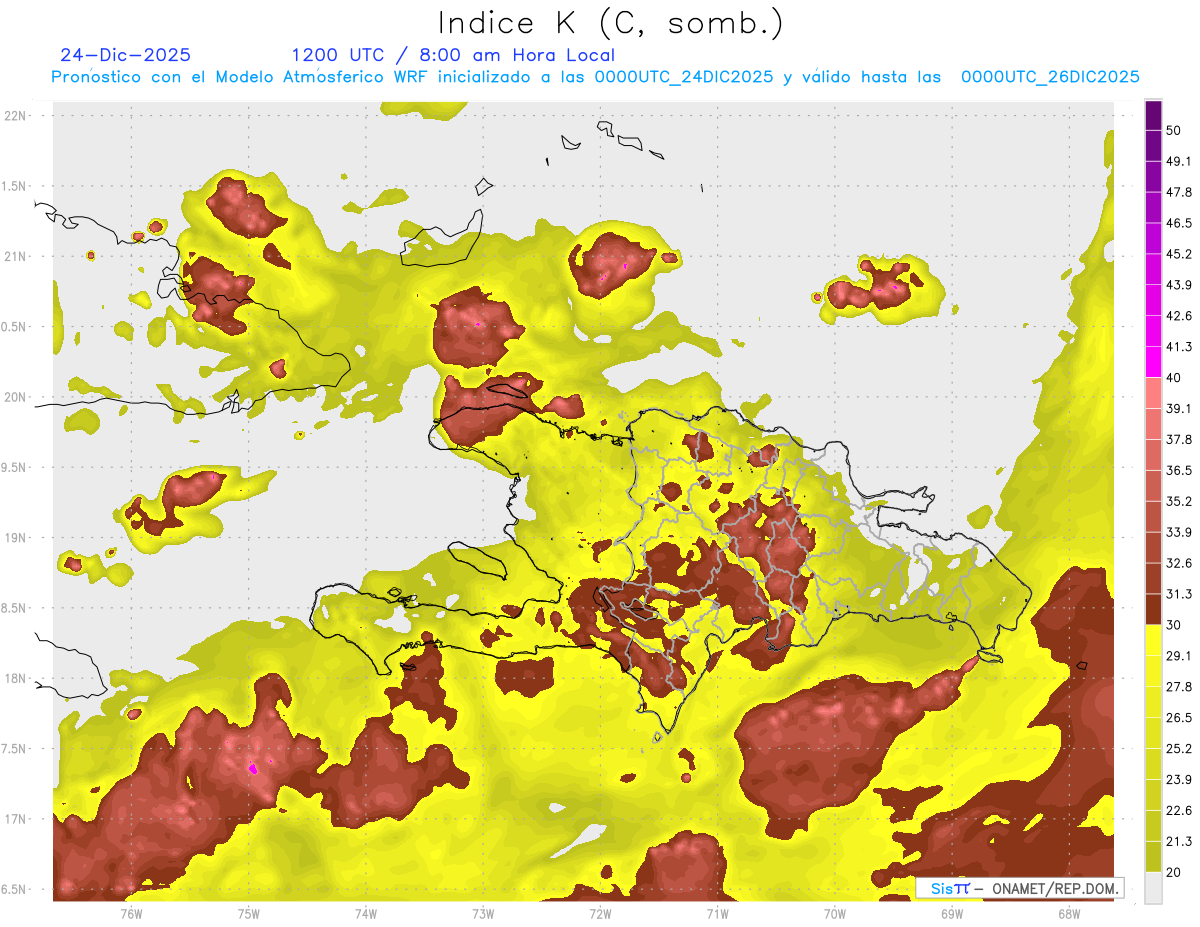Click the '36.5' colorbar label
Screen dimensions: 1200x927
click(x=1179, y=470)
